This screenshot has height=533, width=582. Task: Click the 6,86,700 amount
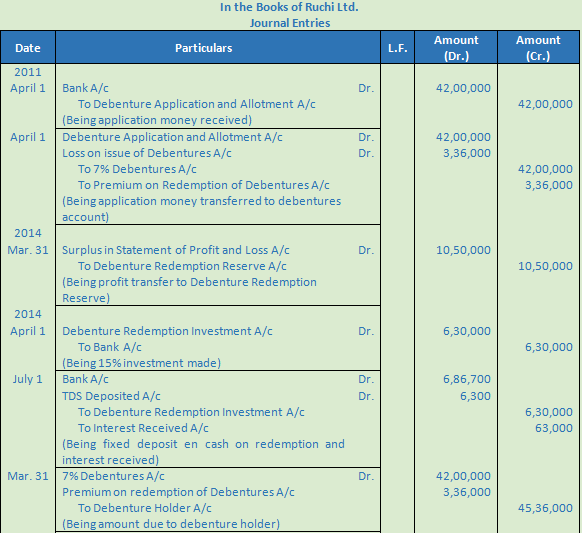coord(467,379)
